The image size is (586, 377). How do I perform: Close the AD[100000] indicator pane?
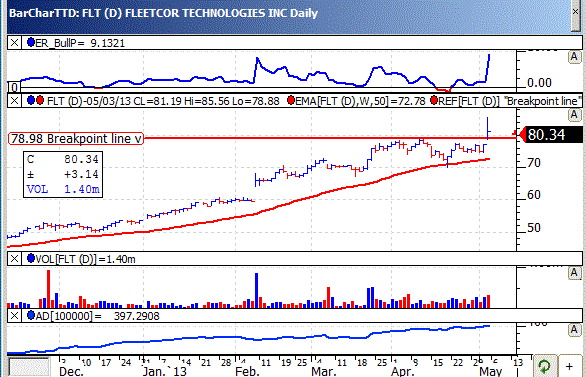[x=14, y=316]
